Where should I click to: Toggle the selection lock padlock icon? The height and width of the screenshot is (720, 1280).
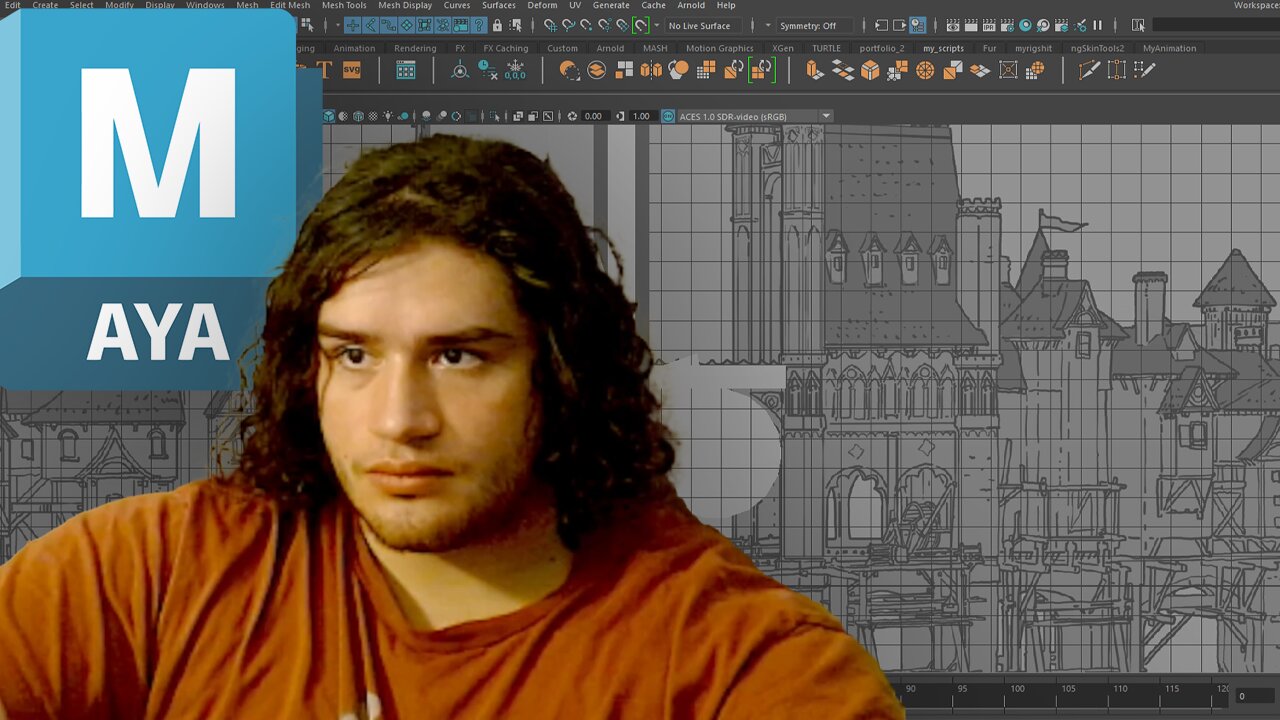(x=497, y=25)
